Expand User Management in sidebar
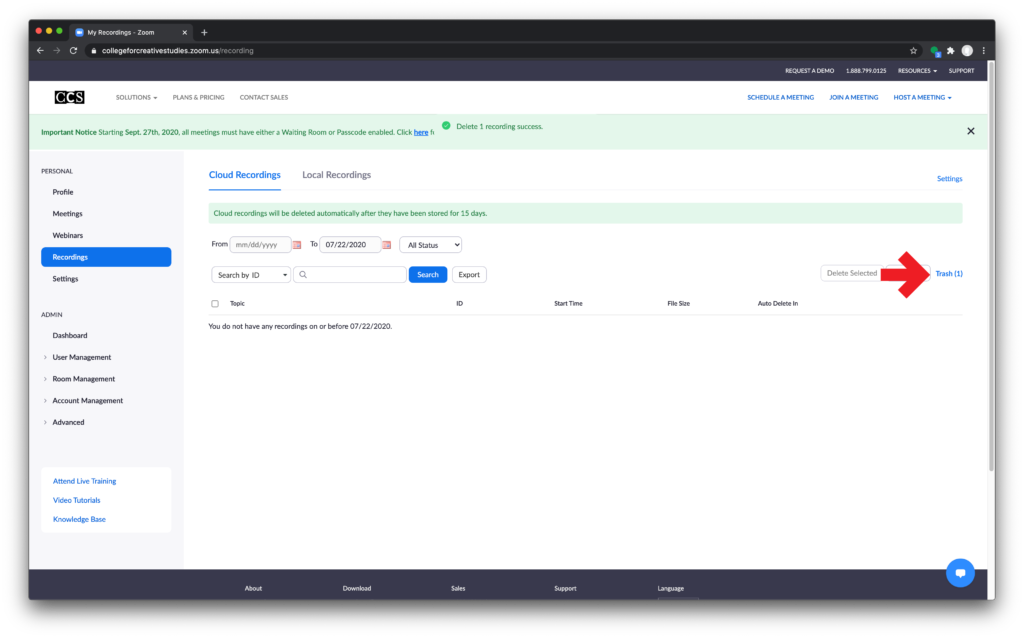 [x=81, y=357]
